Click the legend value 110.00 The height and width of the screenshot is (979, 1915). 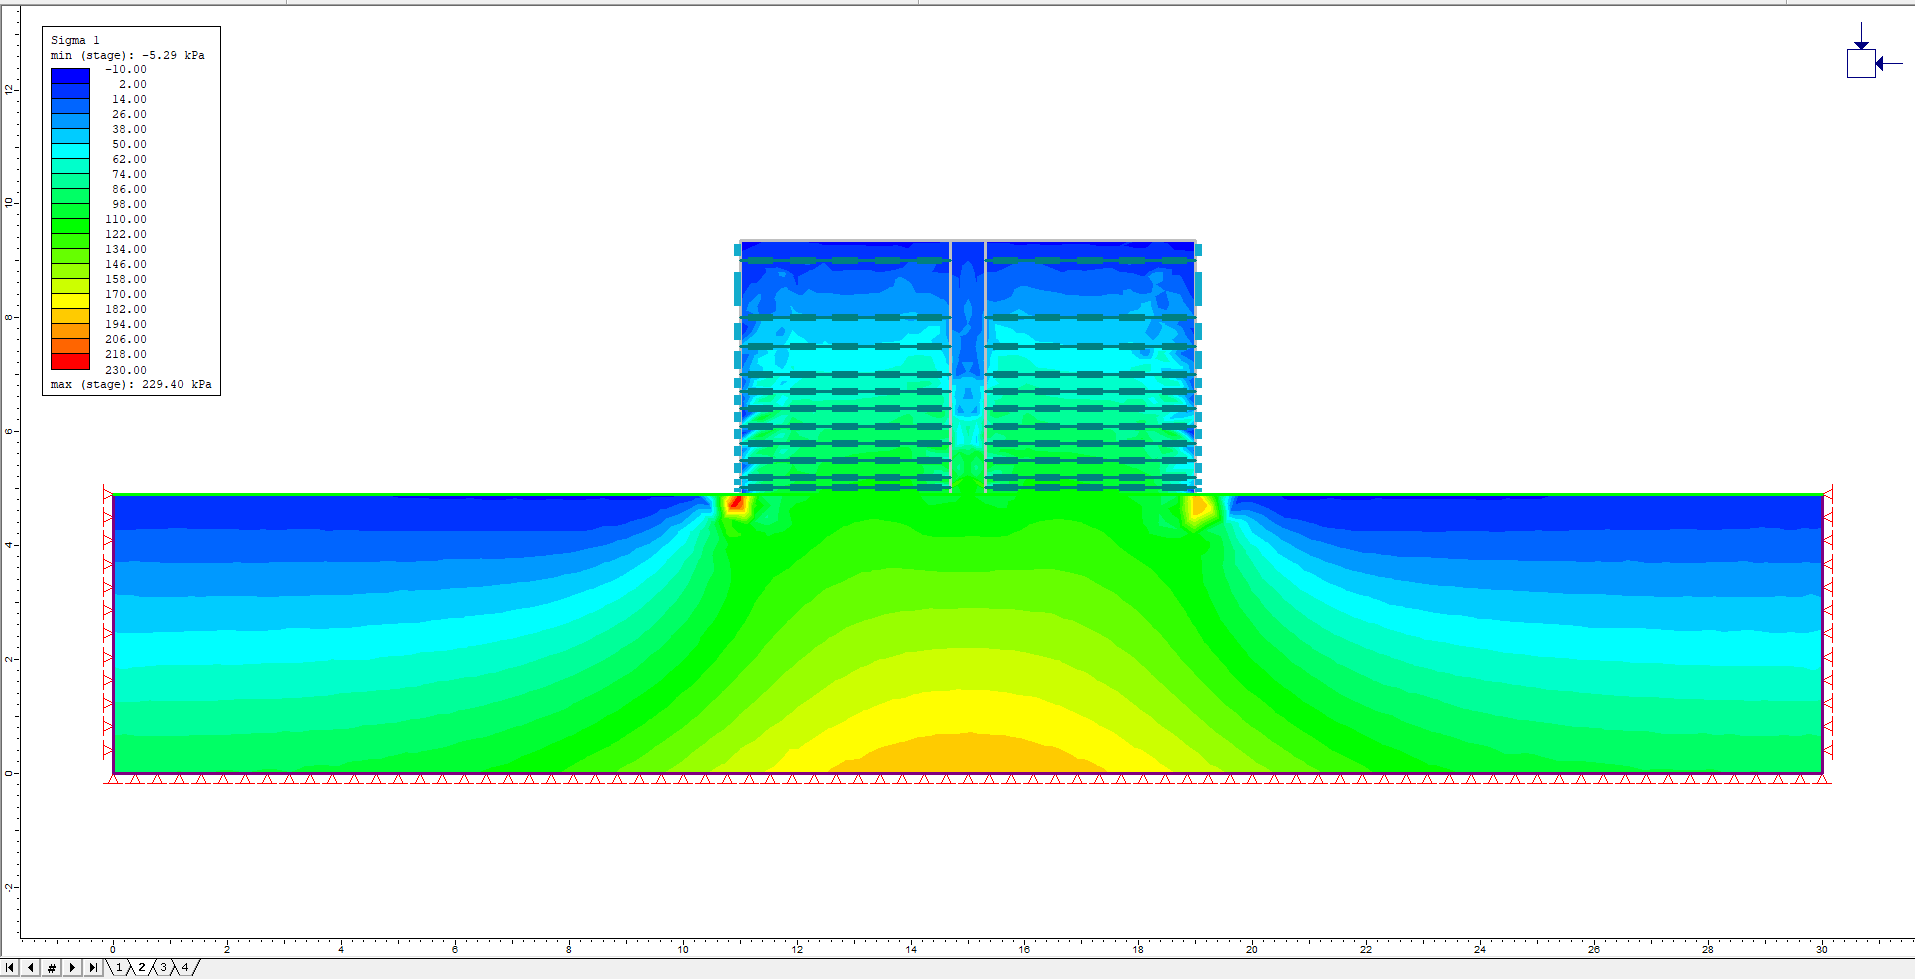tap(126, 219)
